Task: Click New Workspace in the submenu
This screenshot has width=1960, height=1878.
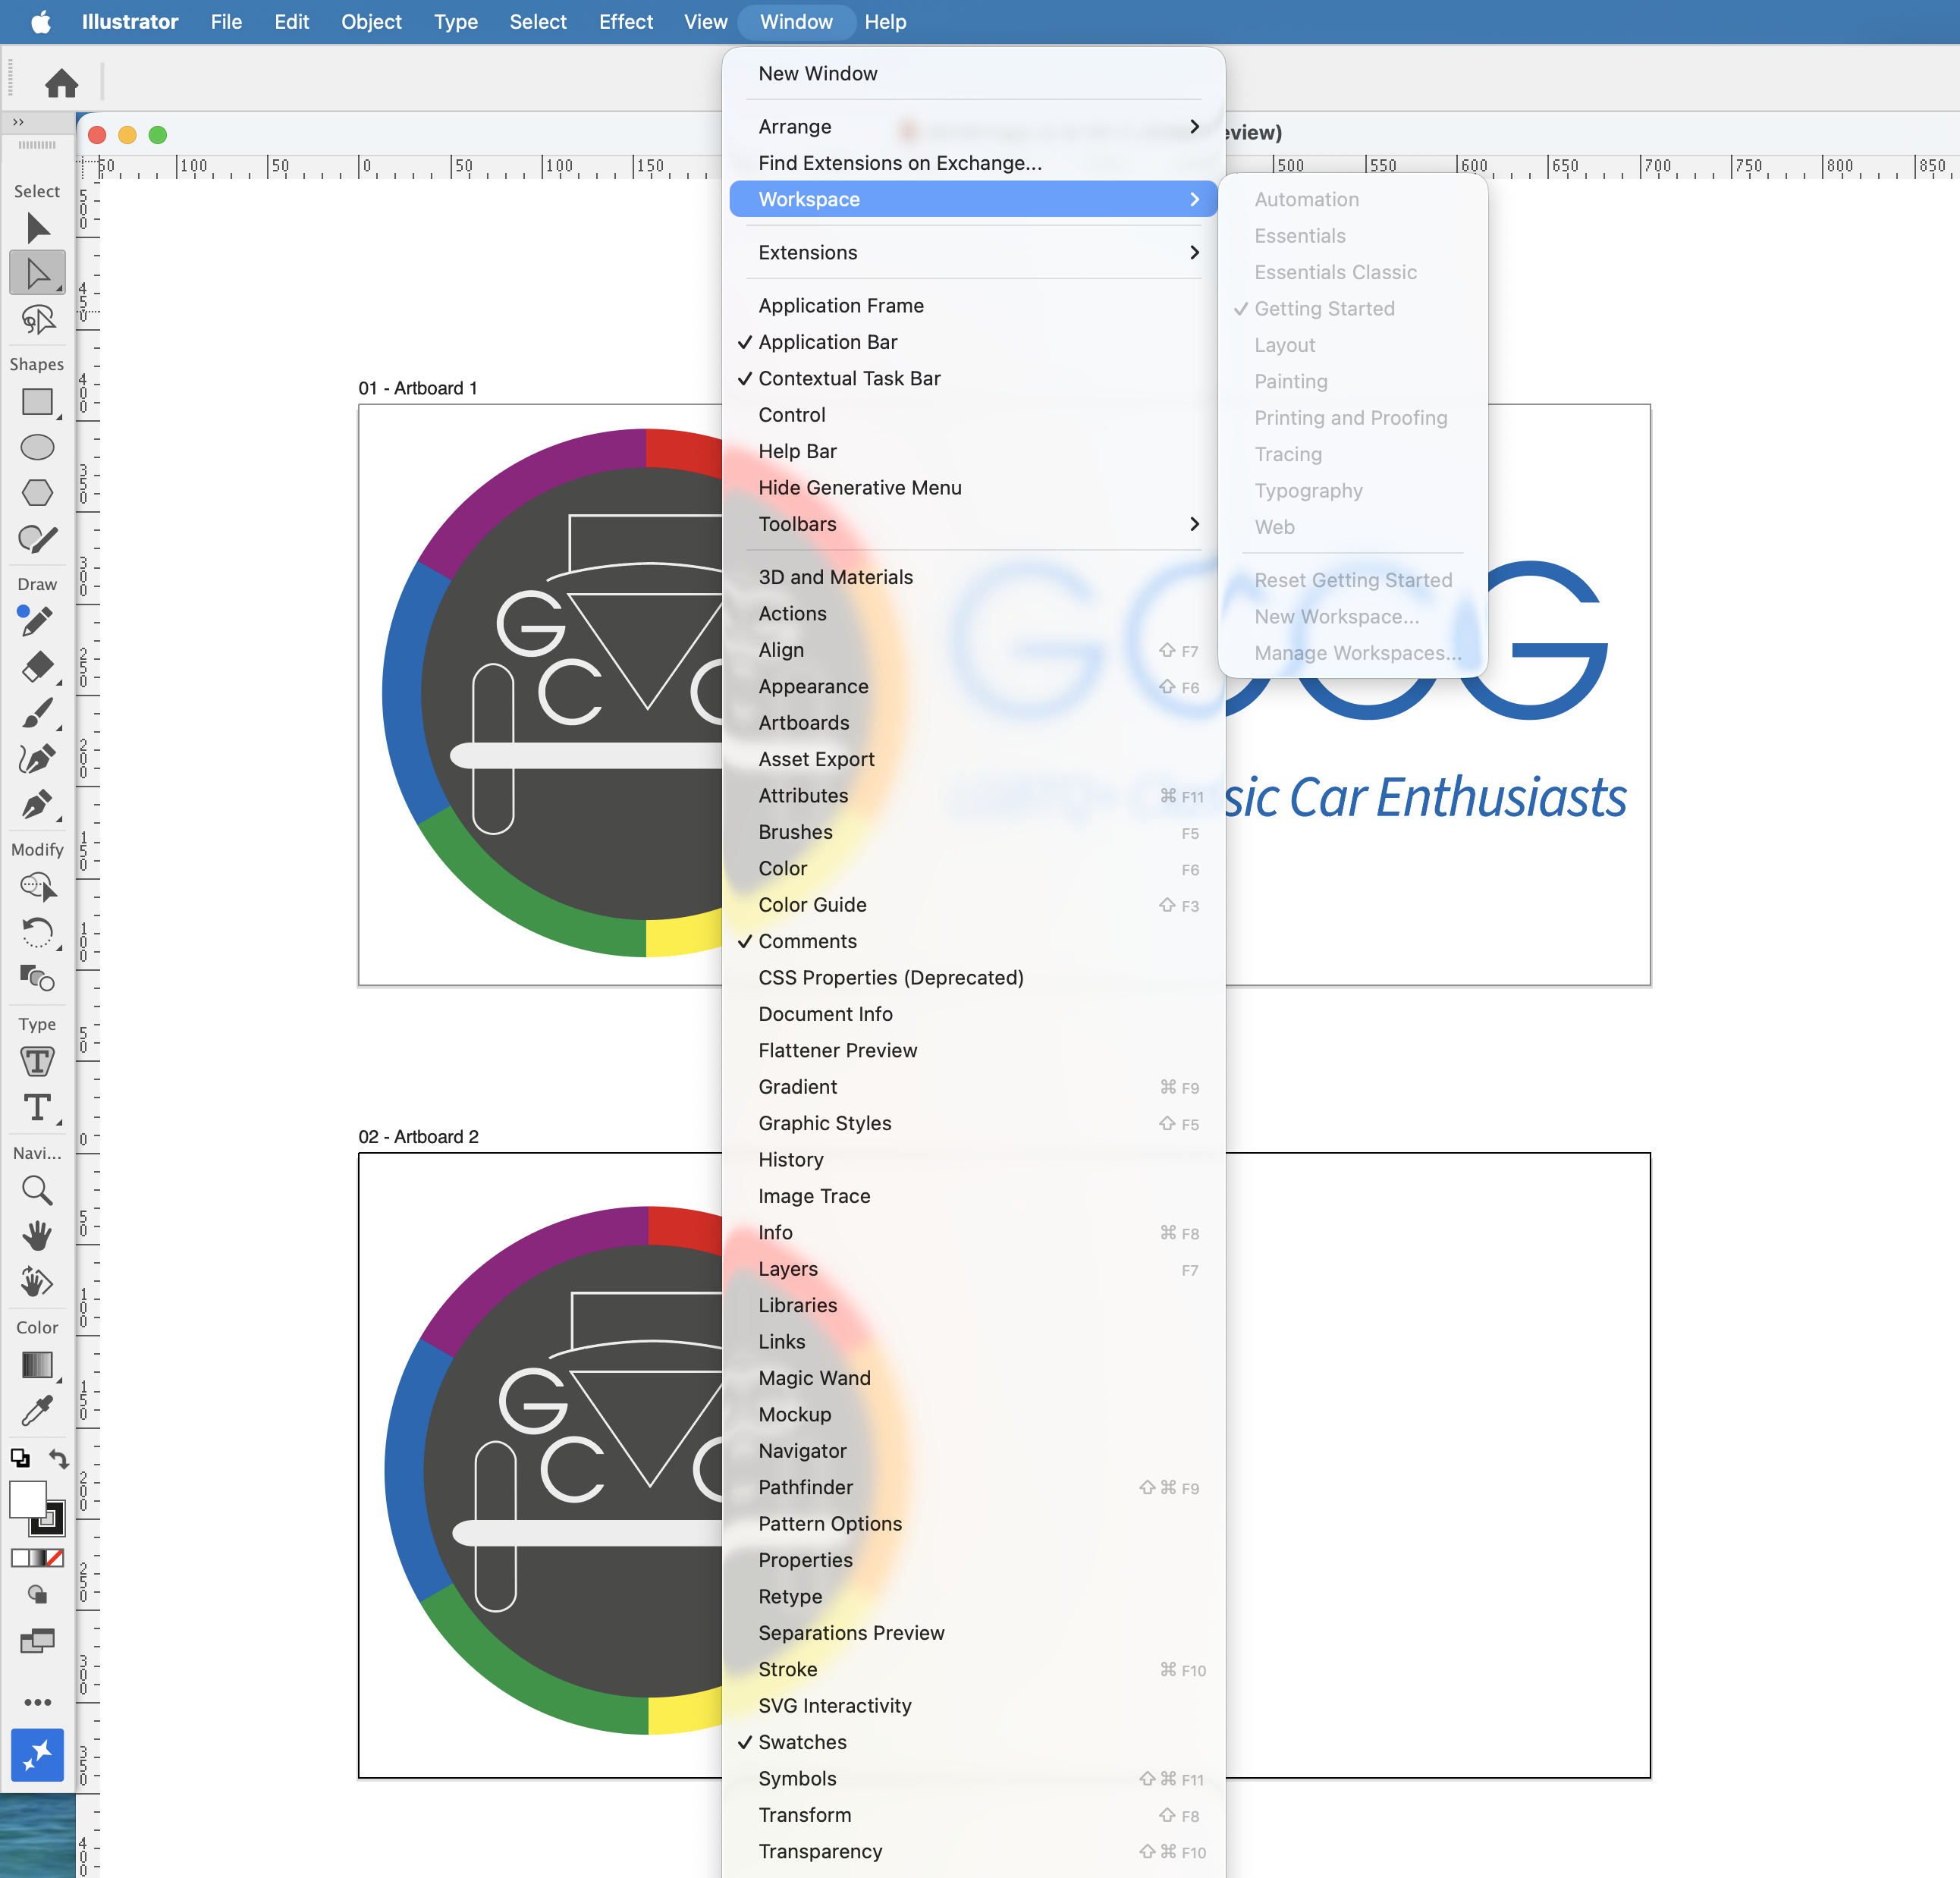Action: (x=1336, y=616)
